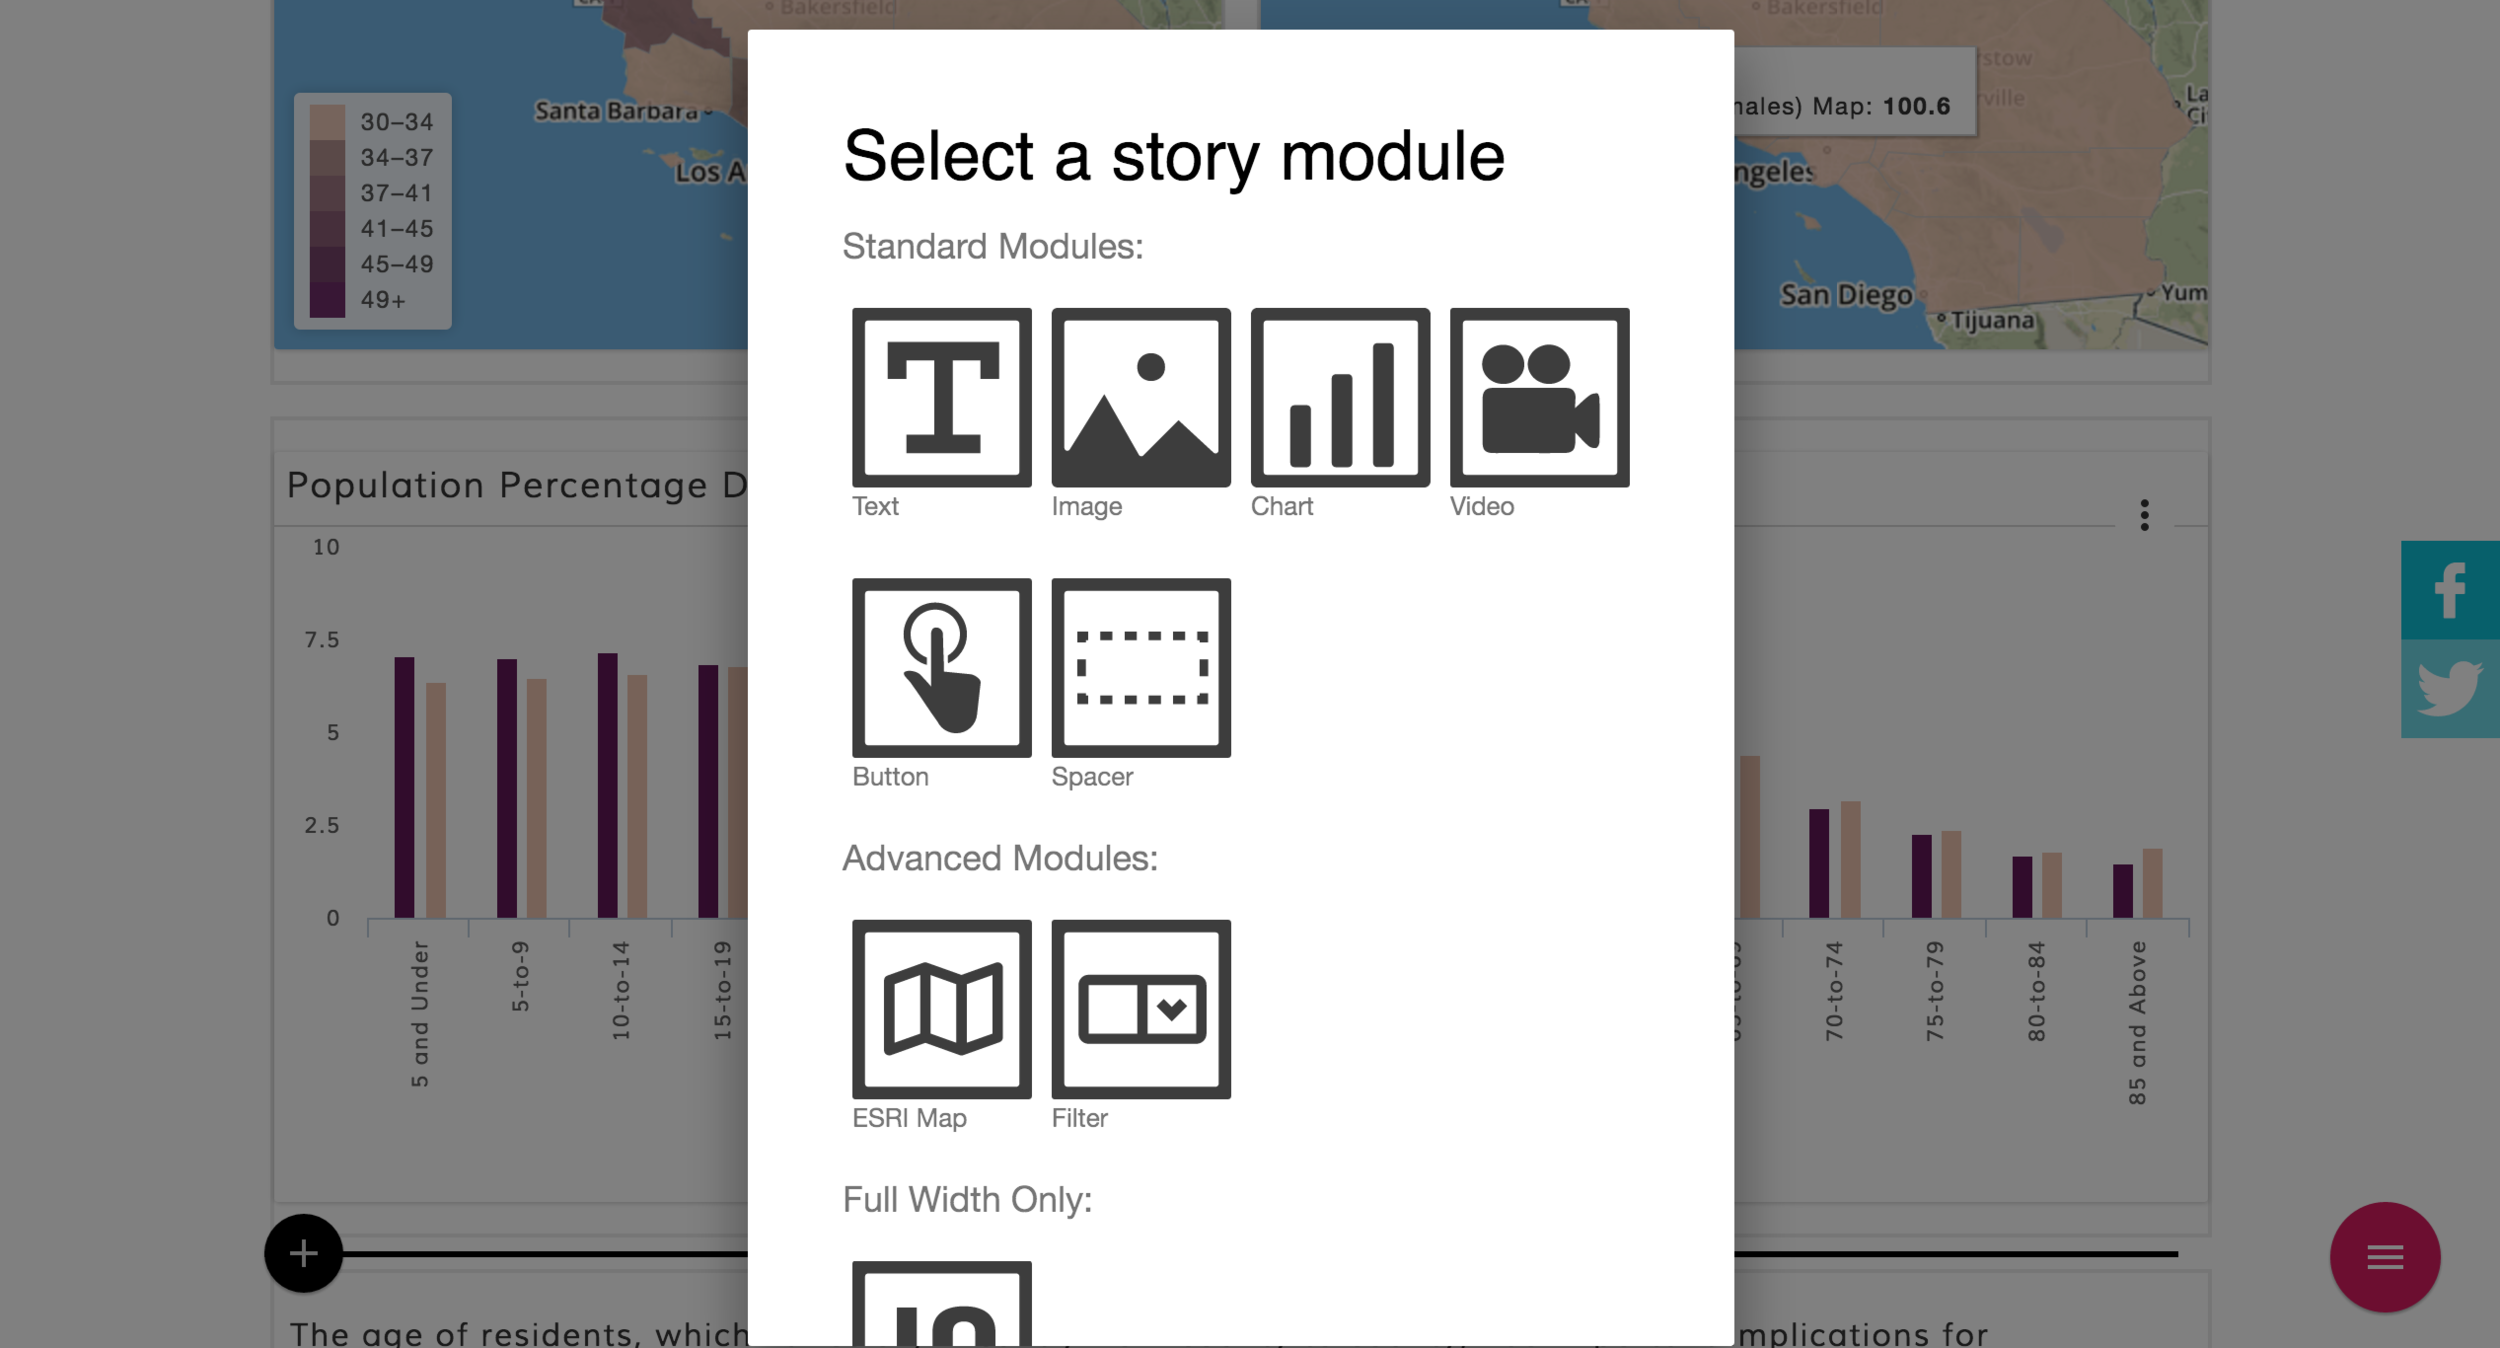2500x1348 pixels.
Task: Choose the Image module icon
Action: pyautogui.click(x=1140, y=397)
